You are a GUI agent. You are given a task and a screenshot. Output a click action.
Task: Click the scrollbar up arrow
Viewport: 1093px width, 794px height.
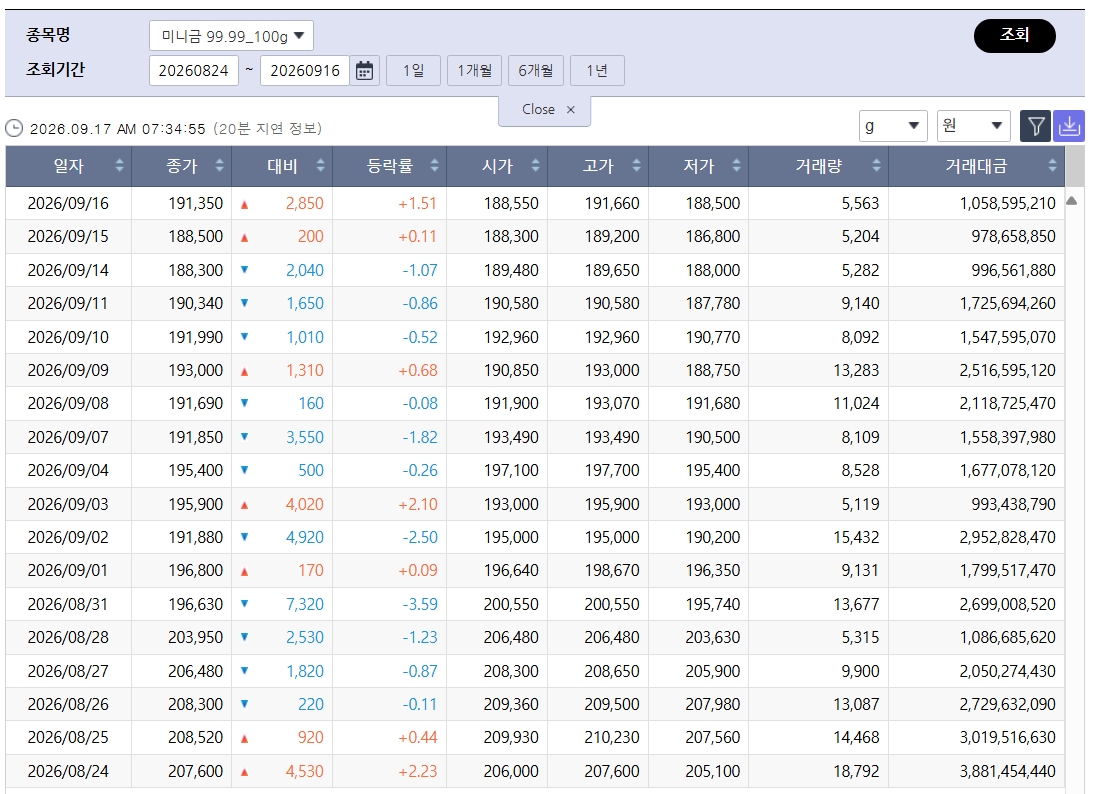click(x=1072, y=201)
